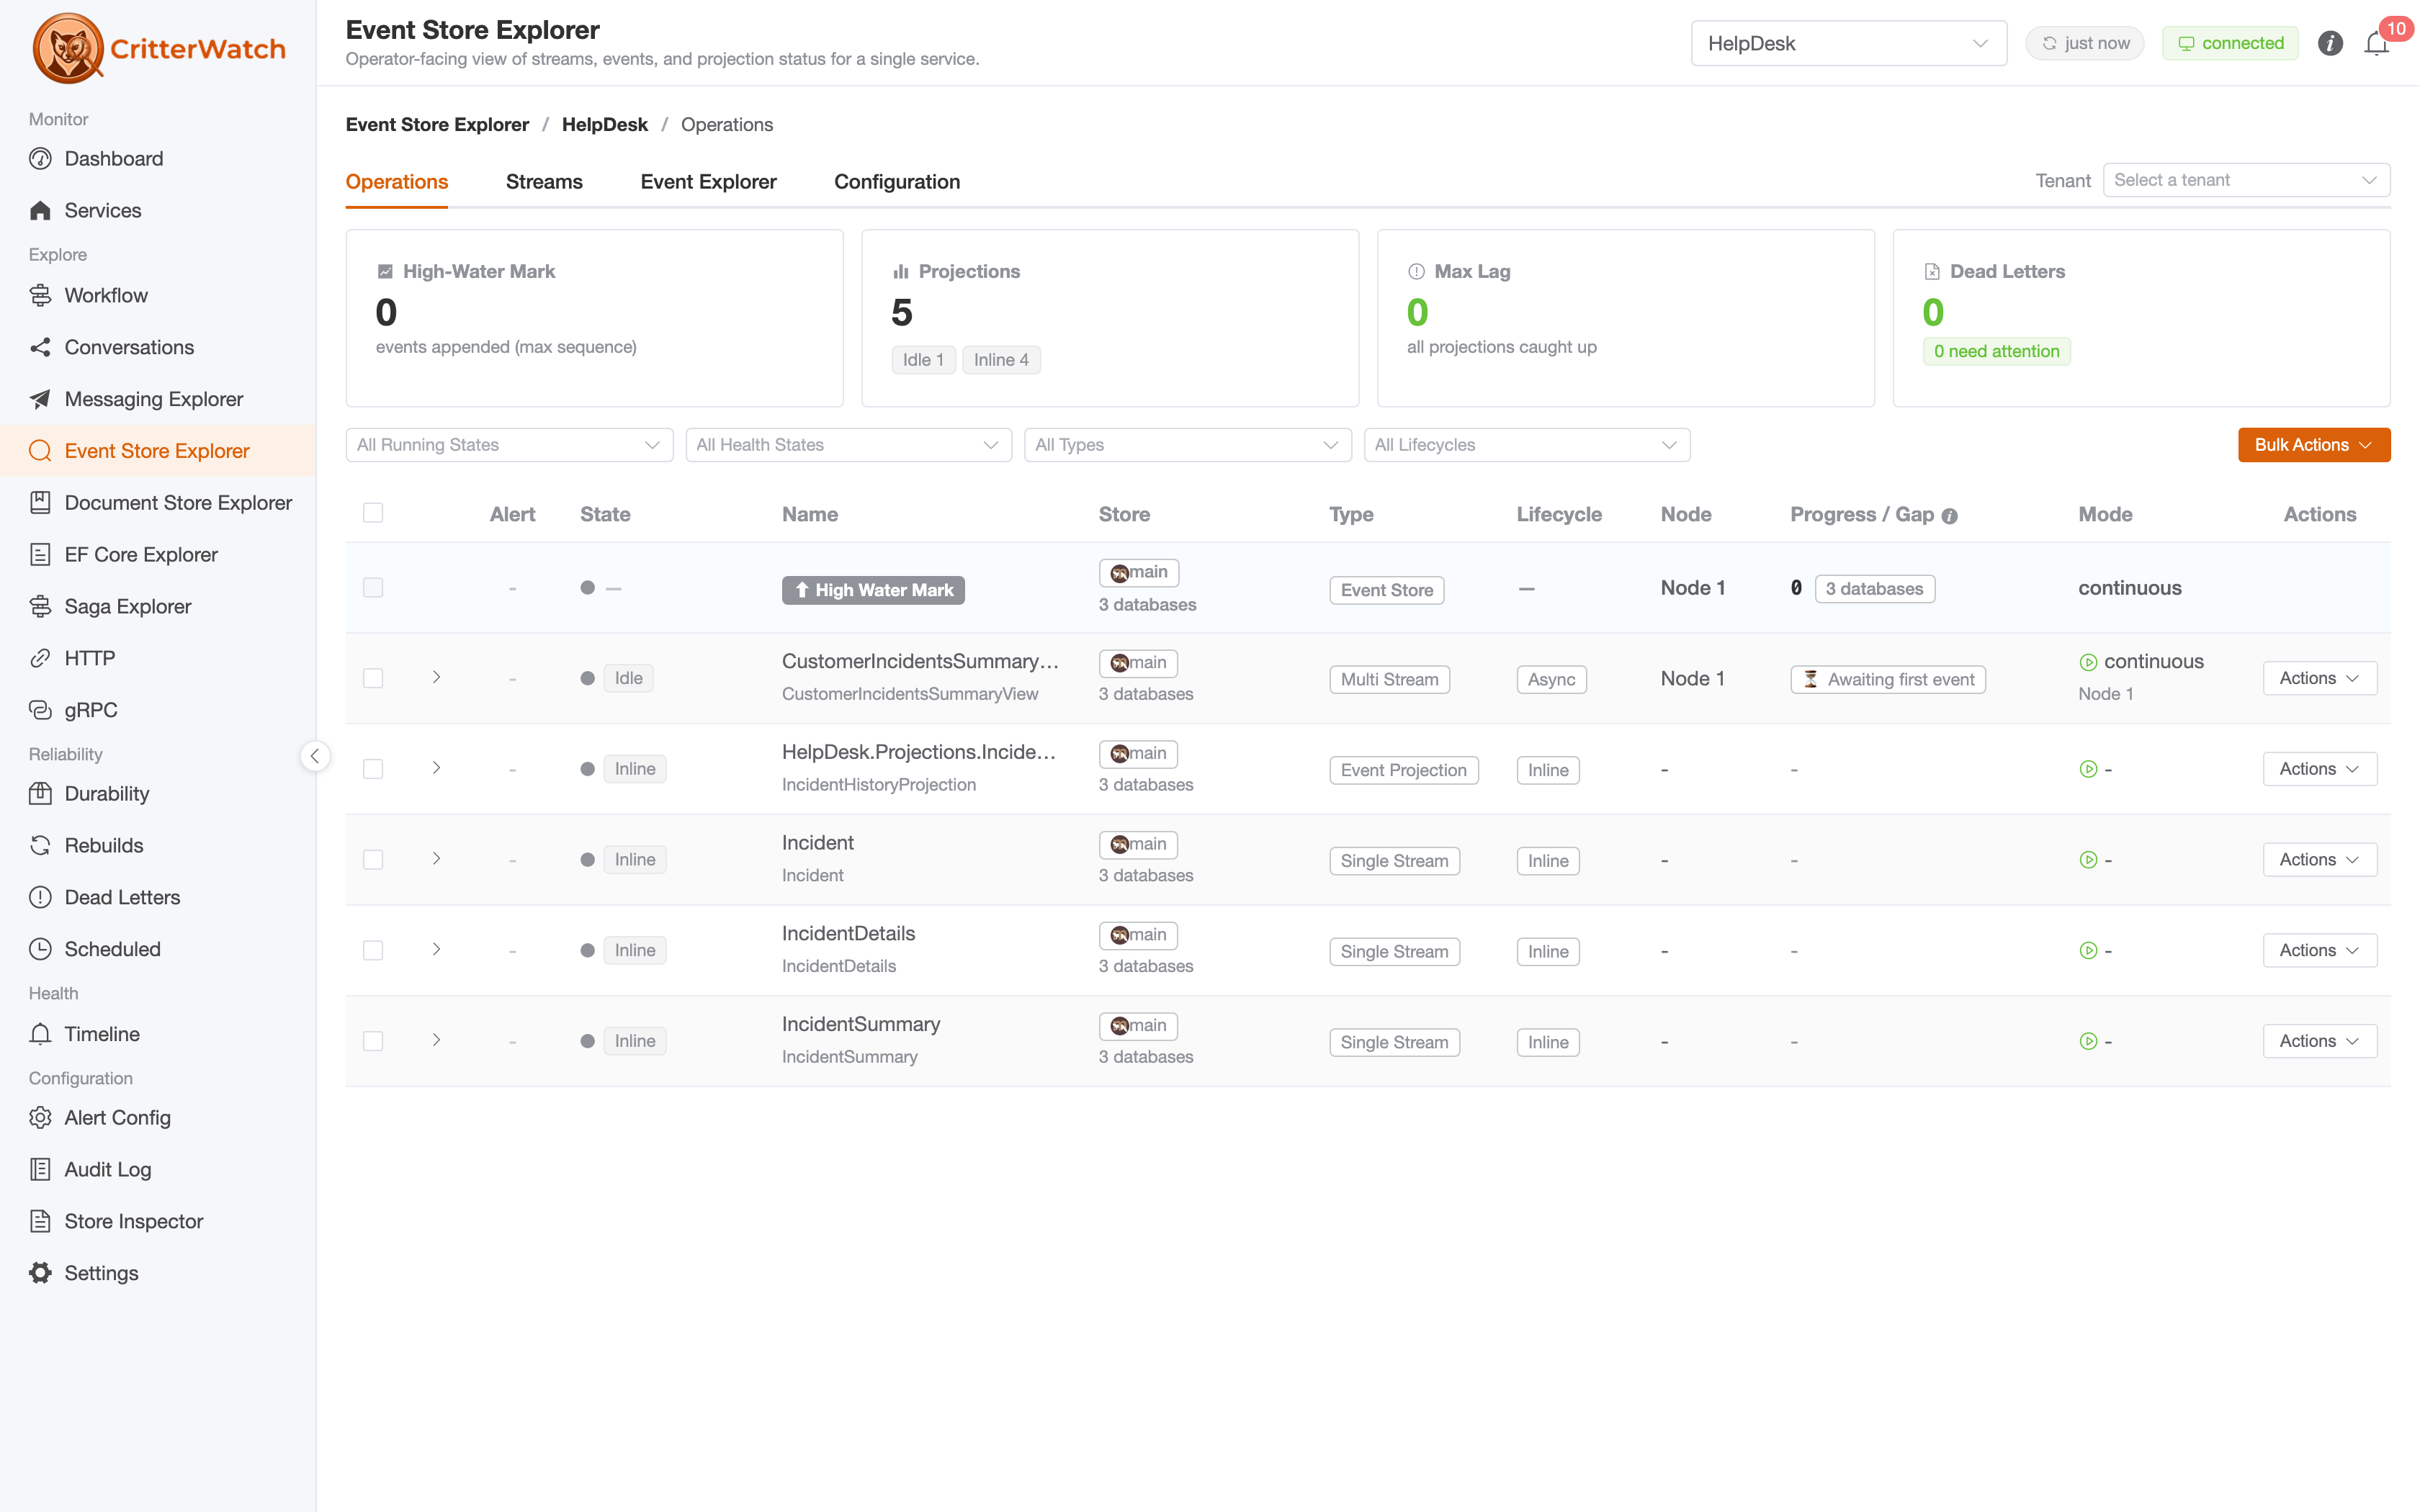2420x1512 pixels.
Task: Collapse the sidebar with the arrow handle
Action: (315, 756)
